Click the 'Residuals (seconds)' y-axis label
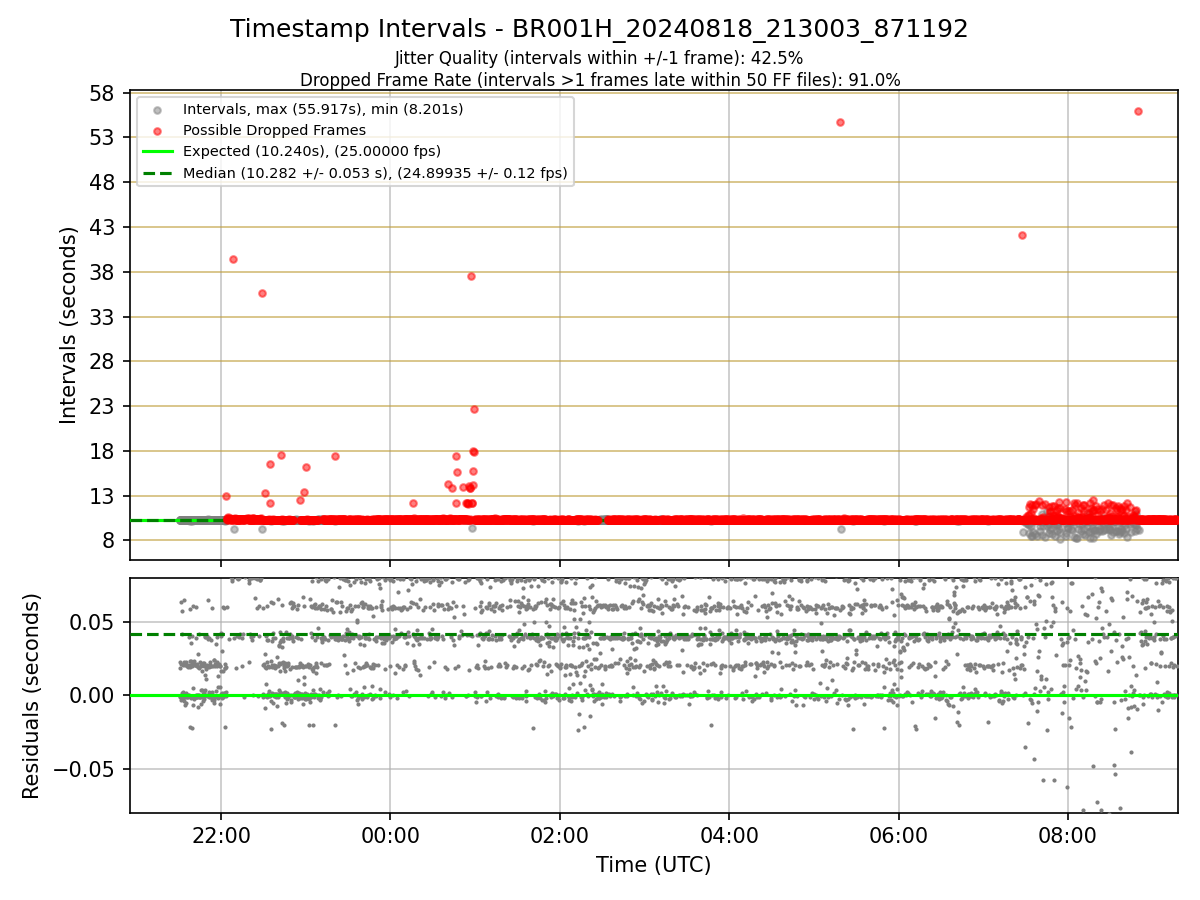 click(32, 696)
